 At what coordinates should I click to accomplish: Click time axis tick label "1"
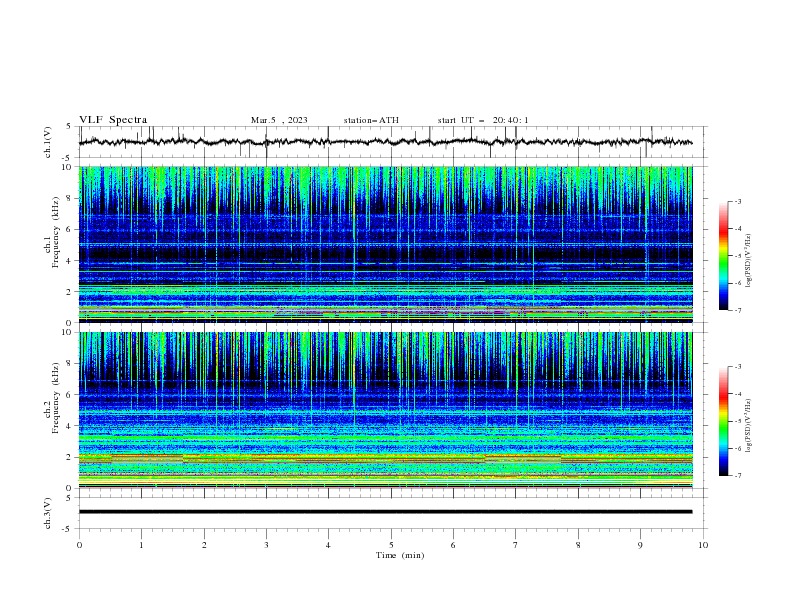[141, 545]
